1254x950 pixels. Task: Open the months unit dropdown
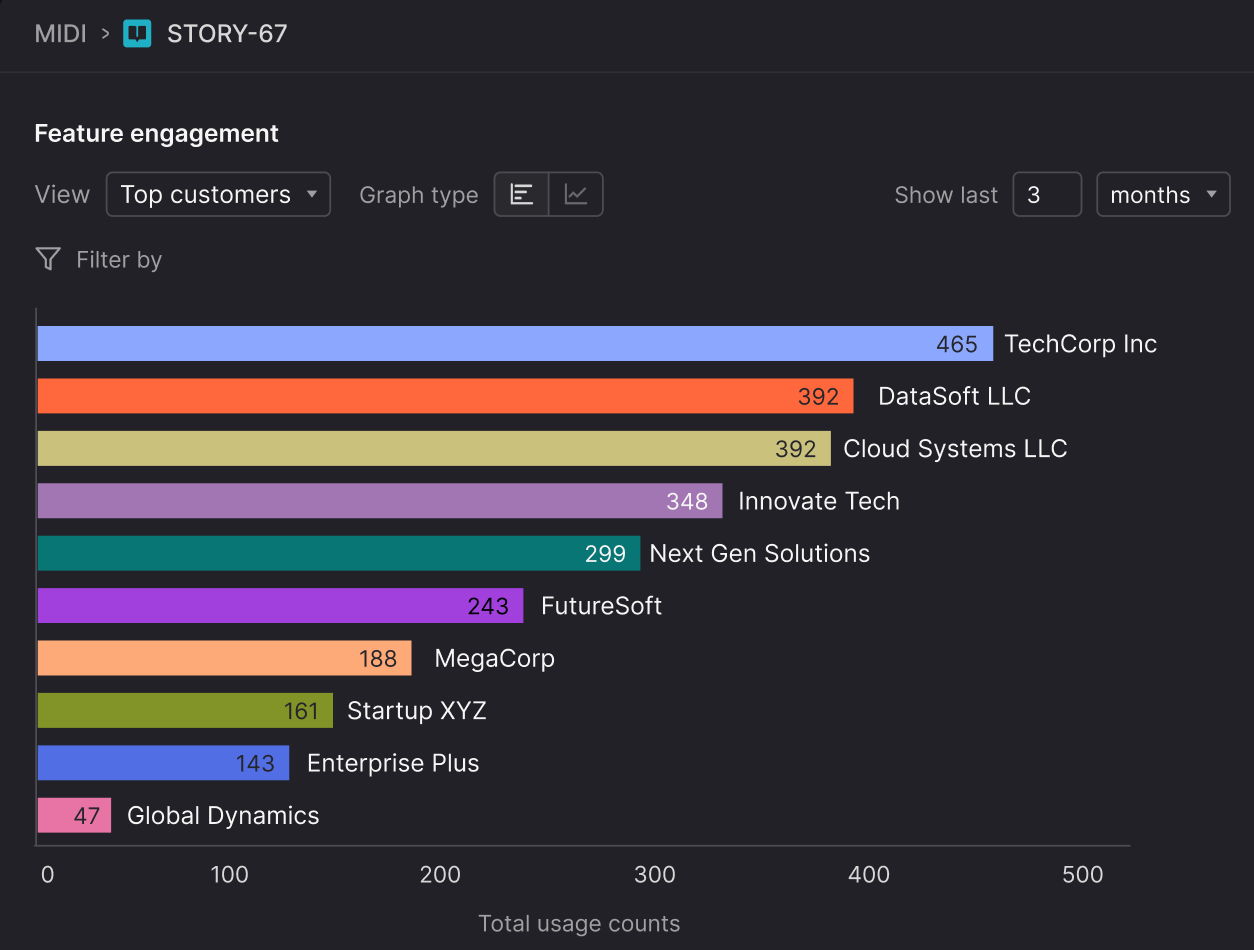point(1163,194)
